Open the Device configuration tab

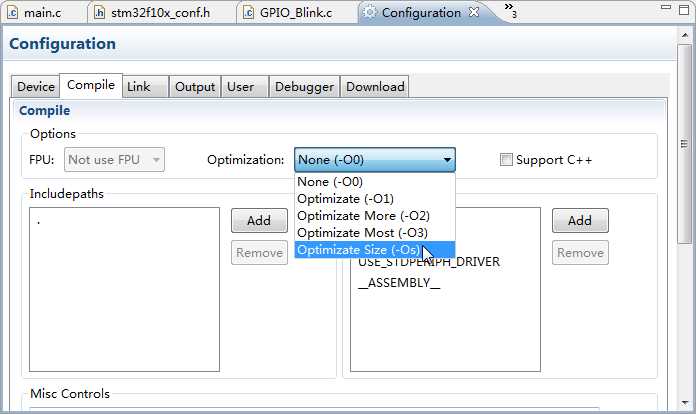click(x=36, y=87)
